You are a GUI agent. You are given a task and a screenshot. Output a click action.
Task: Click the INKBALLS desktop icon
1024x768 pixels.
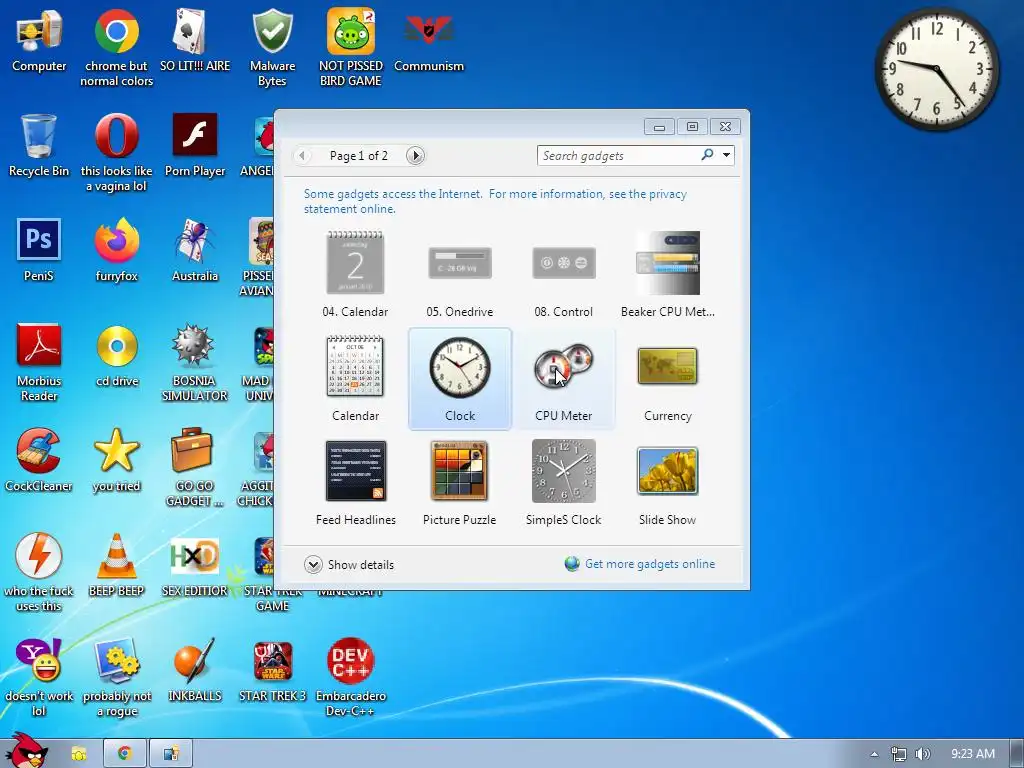(x=195, y=670)
